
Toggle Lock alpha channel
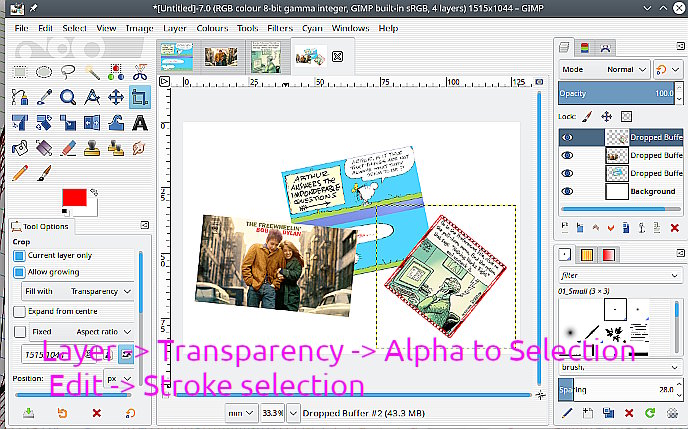pos(626,117)
